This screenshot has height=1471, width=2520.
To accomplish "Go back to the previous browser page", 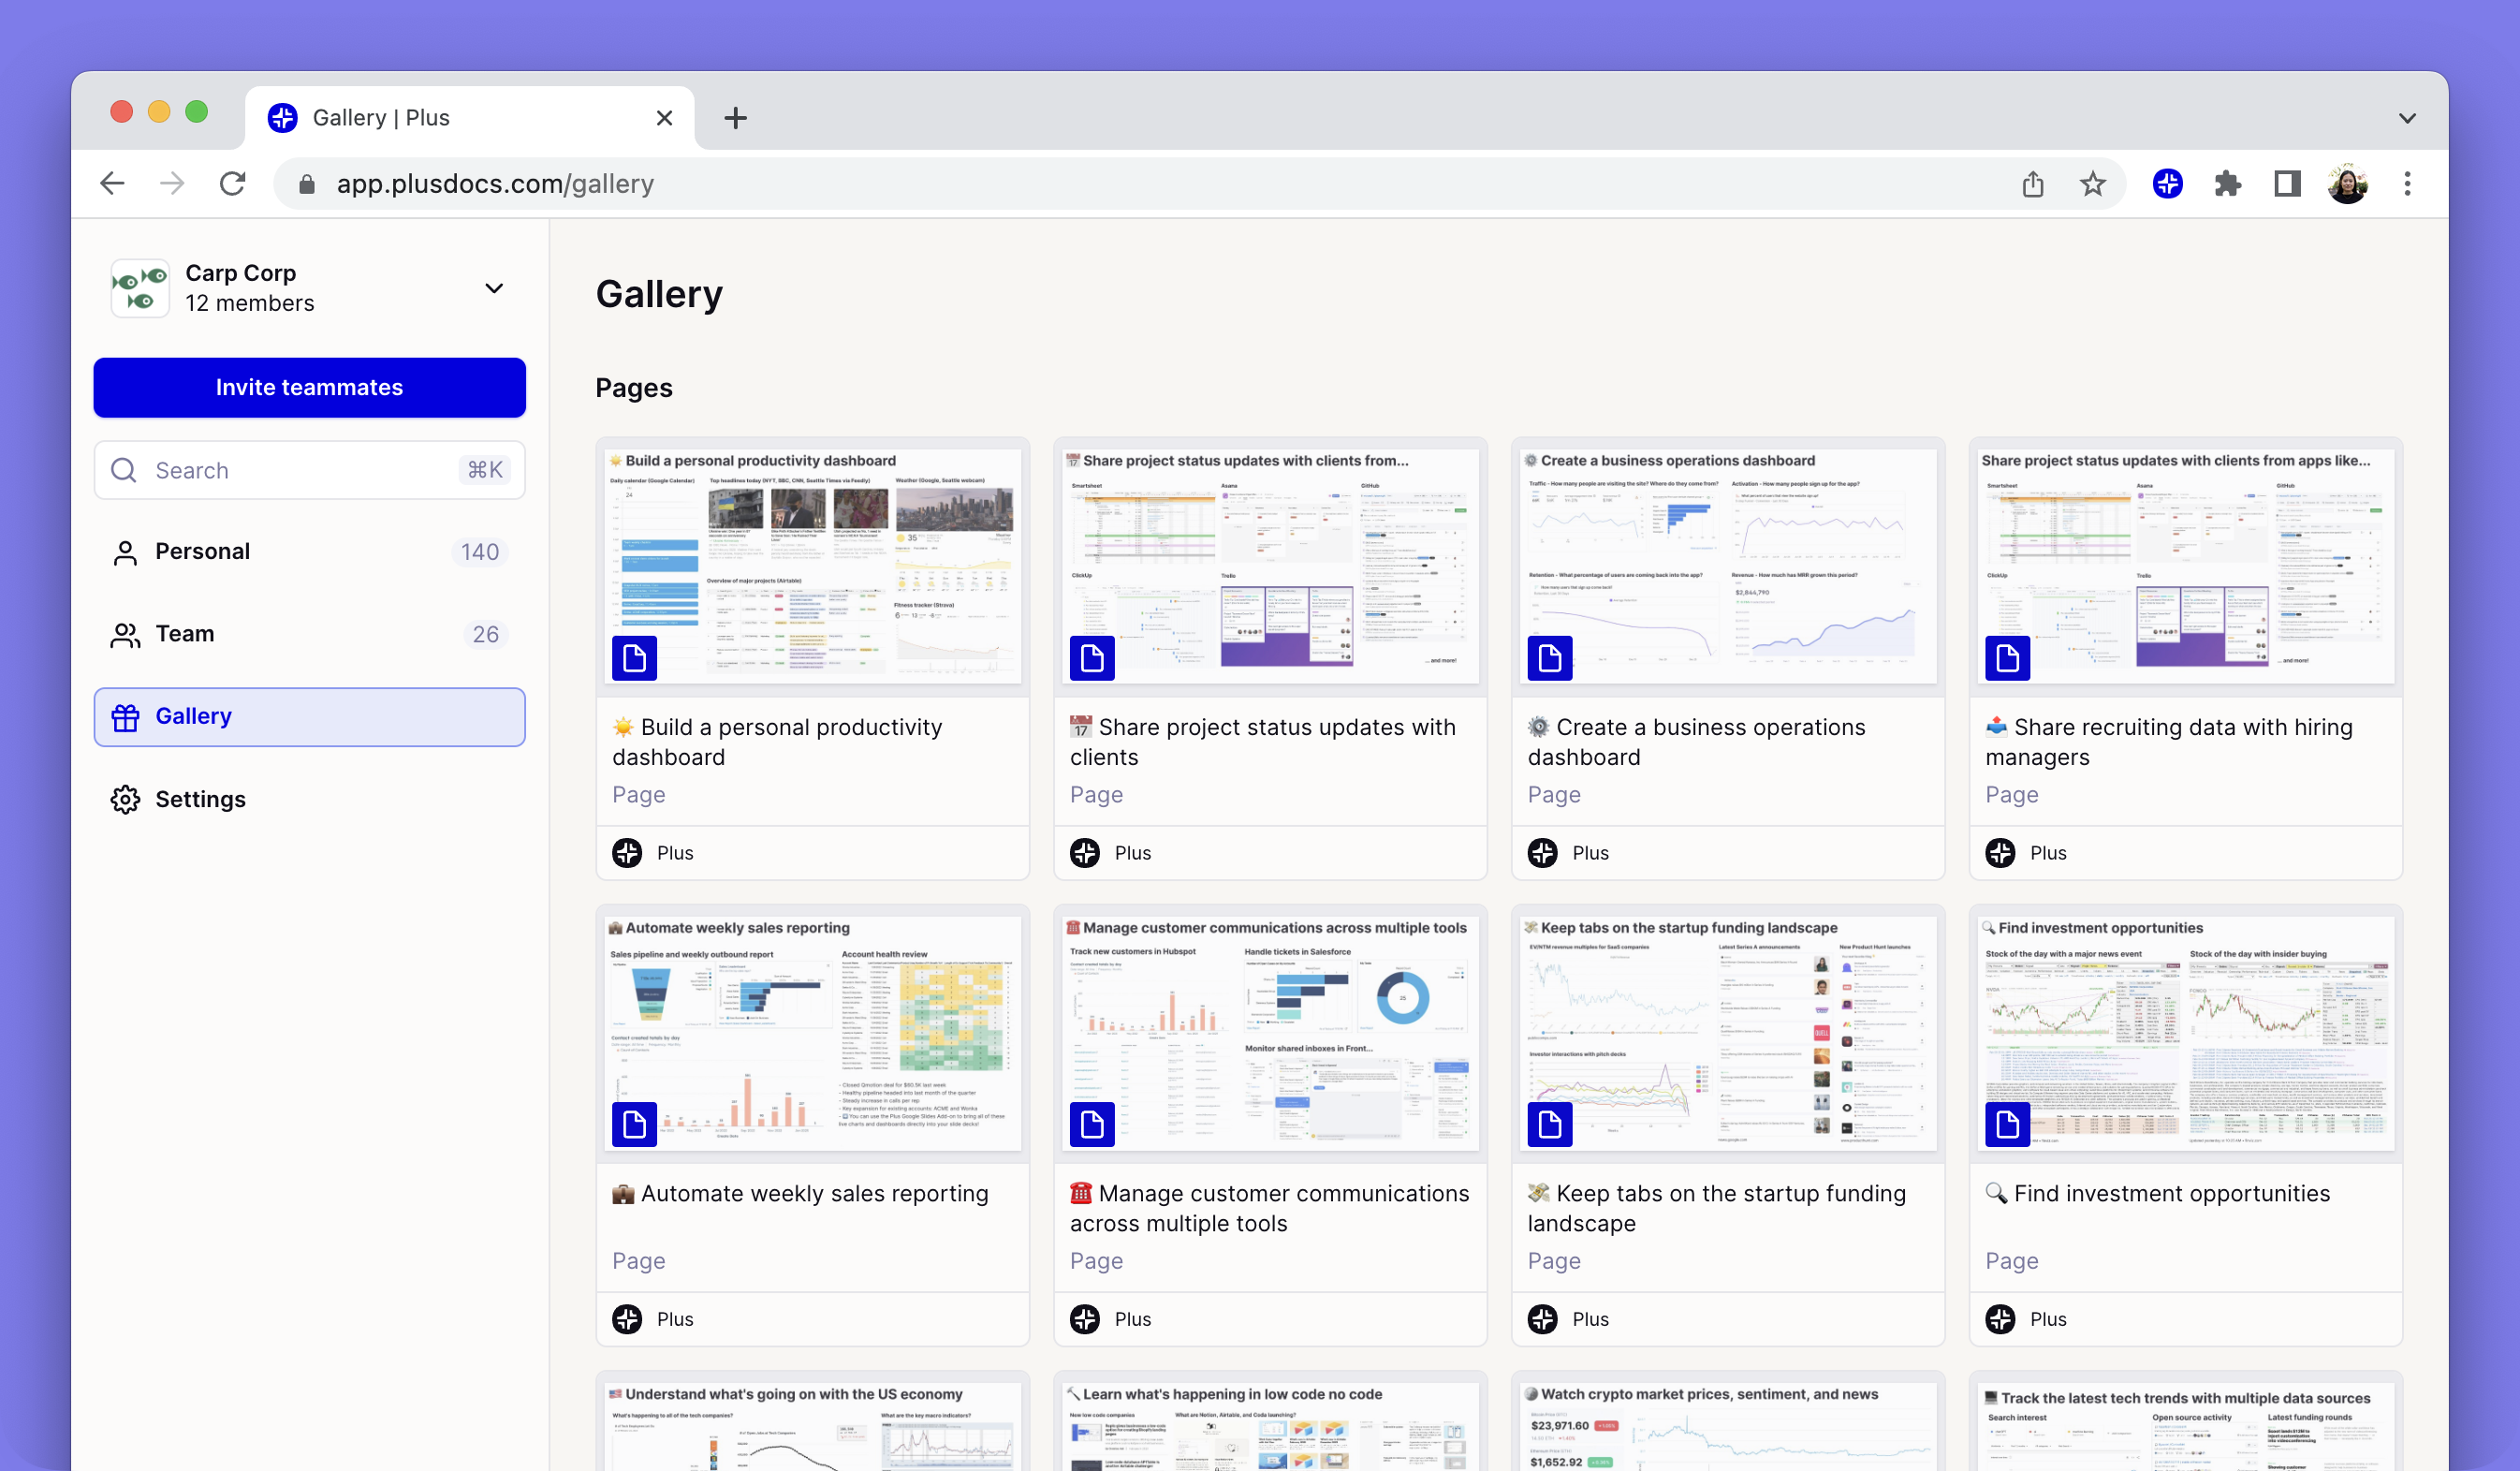I will pyautogui.click(x=113, y=183).
